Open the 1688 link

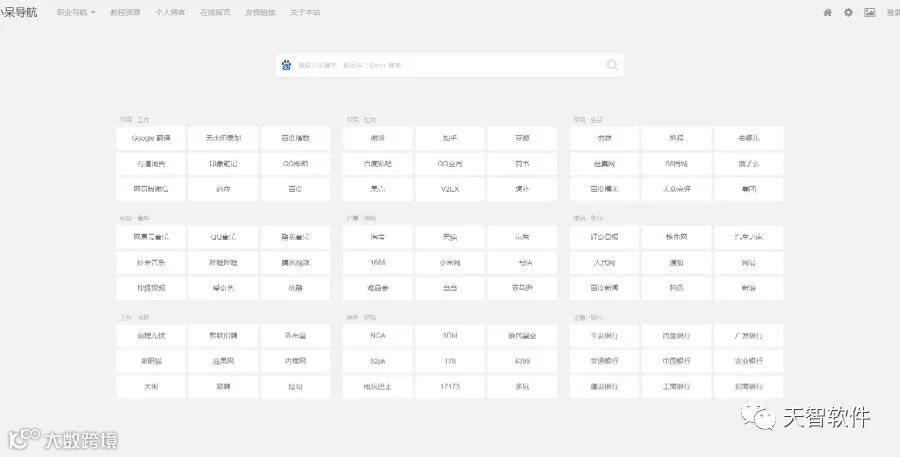(378, 262)
